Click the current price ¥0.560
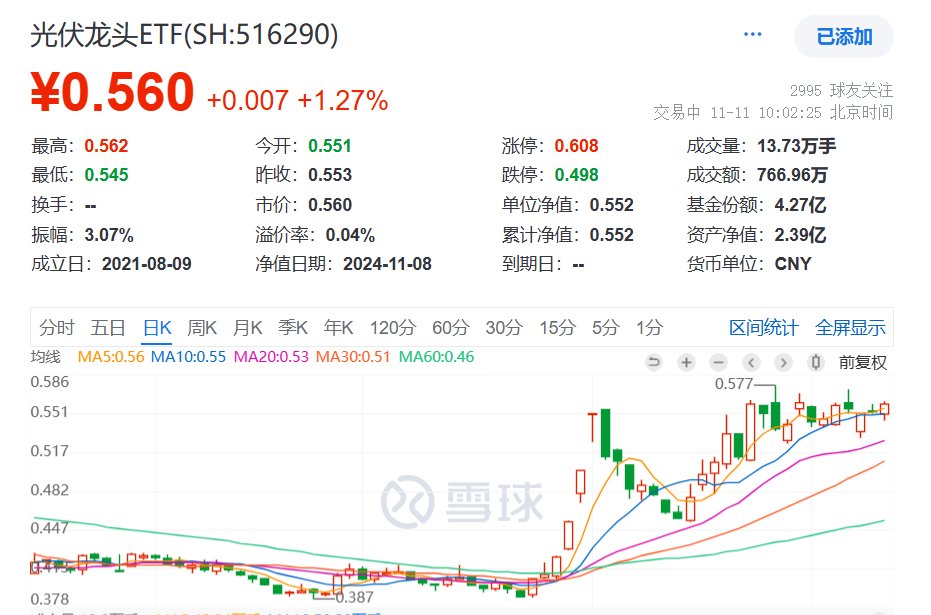Viewport: 931px width, 615px height. 112,92
